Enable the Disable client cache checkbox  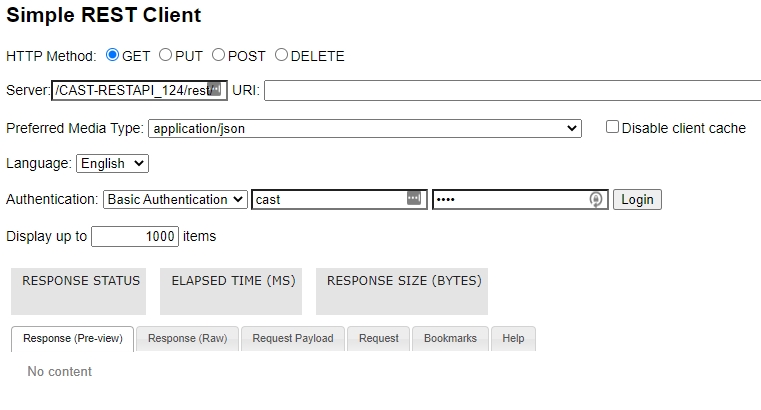[x=612, y=127]
